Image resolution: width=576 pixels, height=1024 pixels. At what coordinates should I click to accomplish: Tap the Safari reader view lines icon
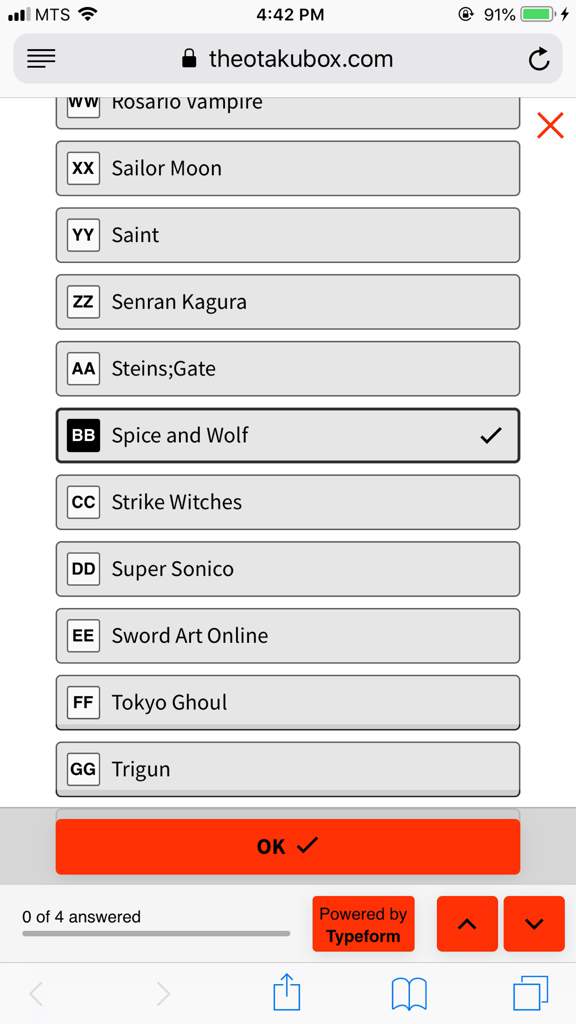coord(41,59)
